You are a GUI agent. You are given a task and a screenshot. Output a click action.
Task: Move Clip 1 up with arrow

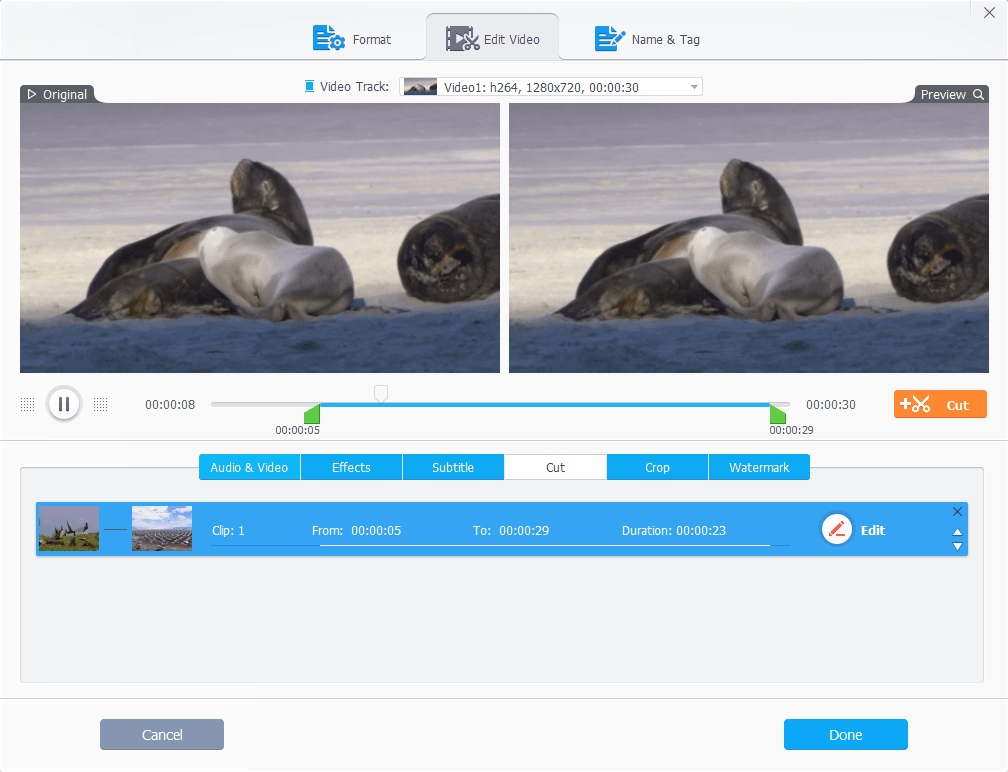957,532
